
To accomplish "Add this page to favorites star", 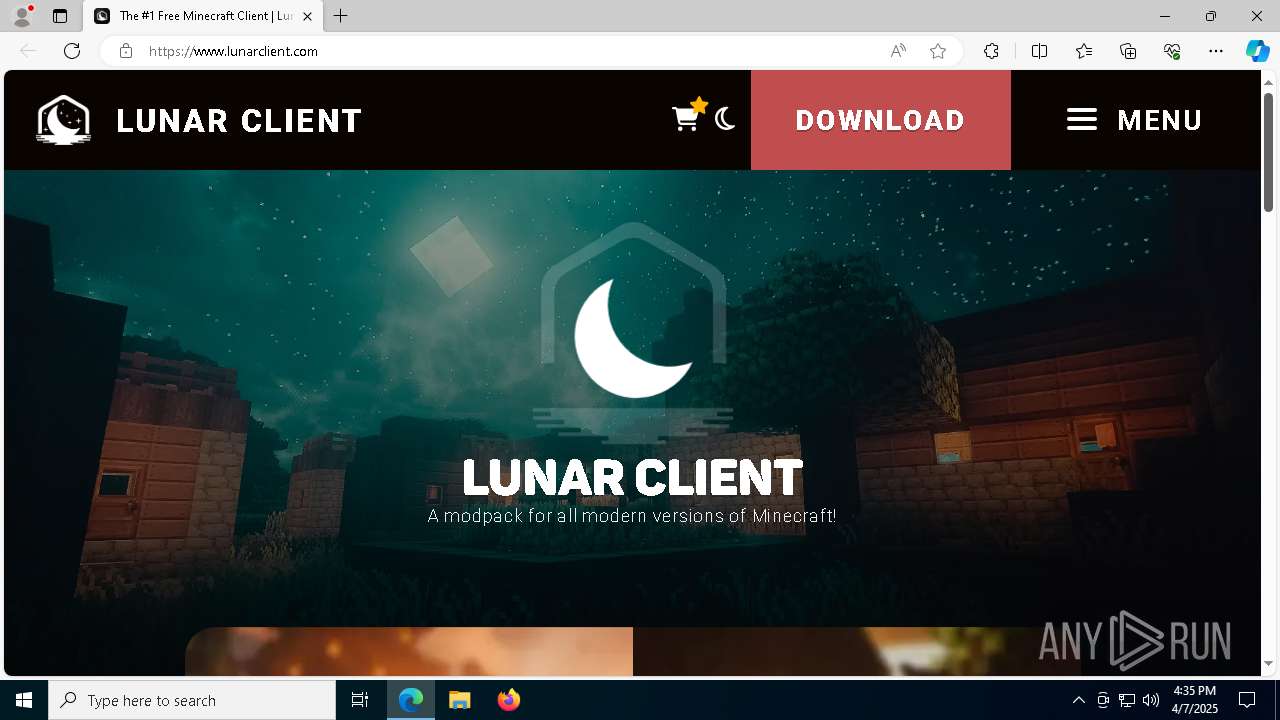I will tap(937, 51).
